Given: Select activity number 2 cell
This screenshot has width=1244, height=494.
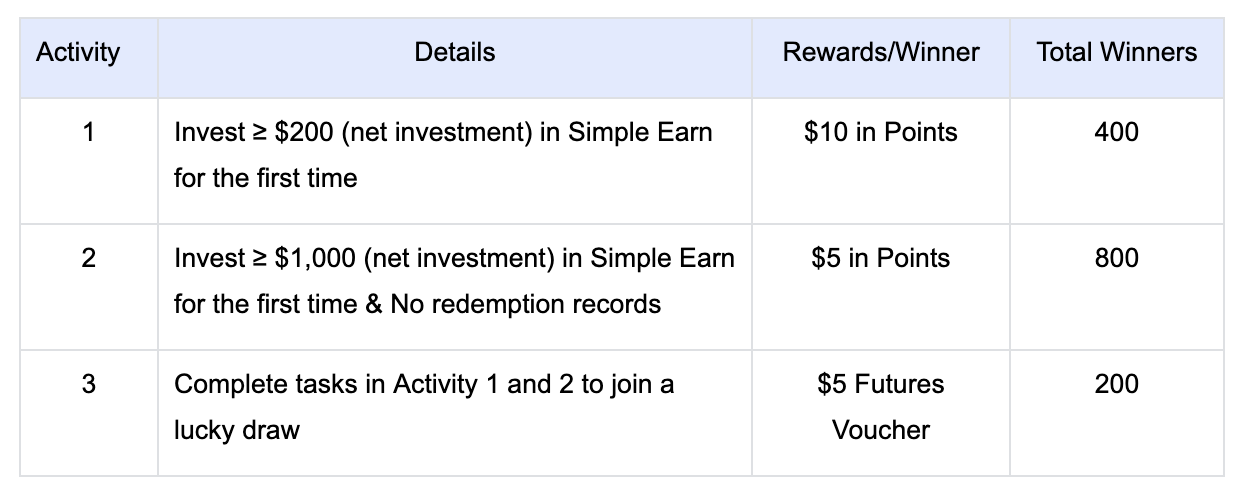Looking at the screenshot, I should [x=89, y=258].
